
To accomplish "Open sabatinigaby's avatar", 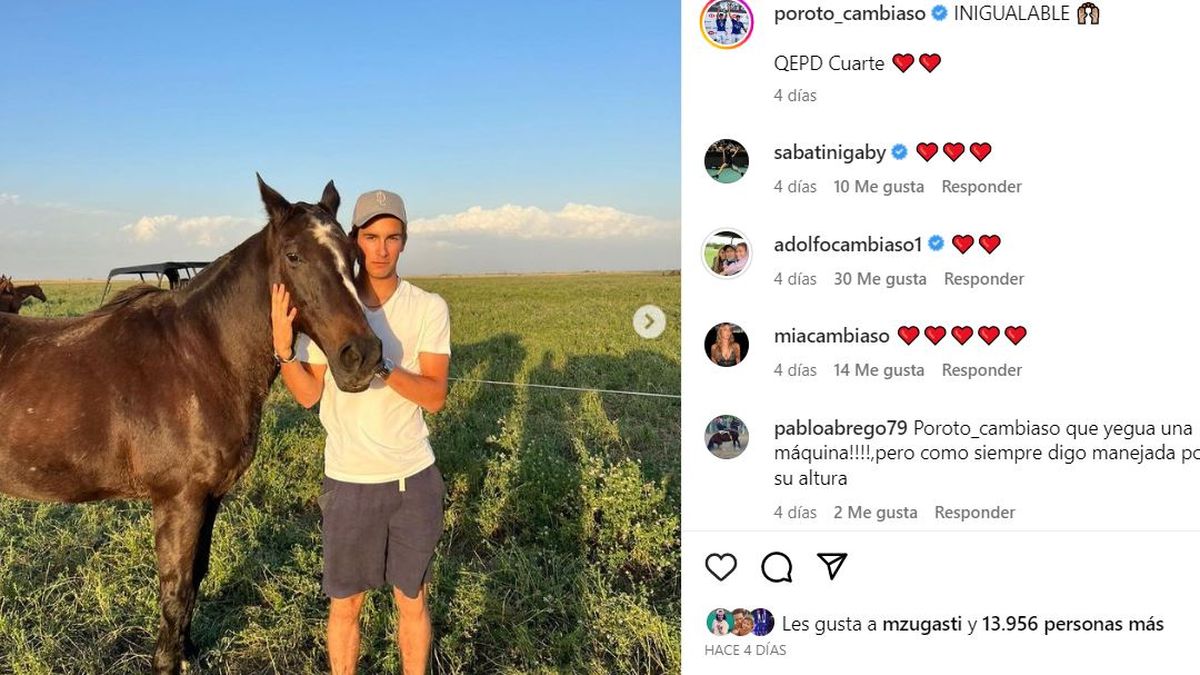I will (x=726, y=161).
